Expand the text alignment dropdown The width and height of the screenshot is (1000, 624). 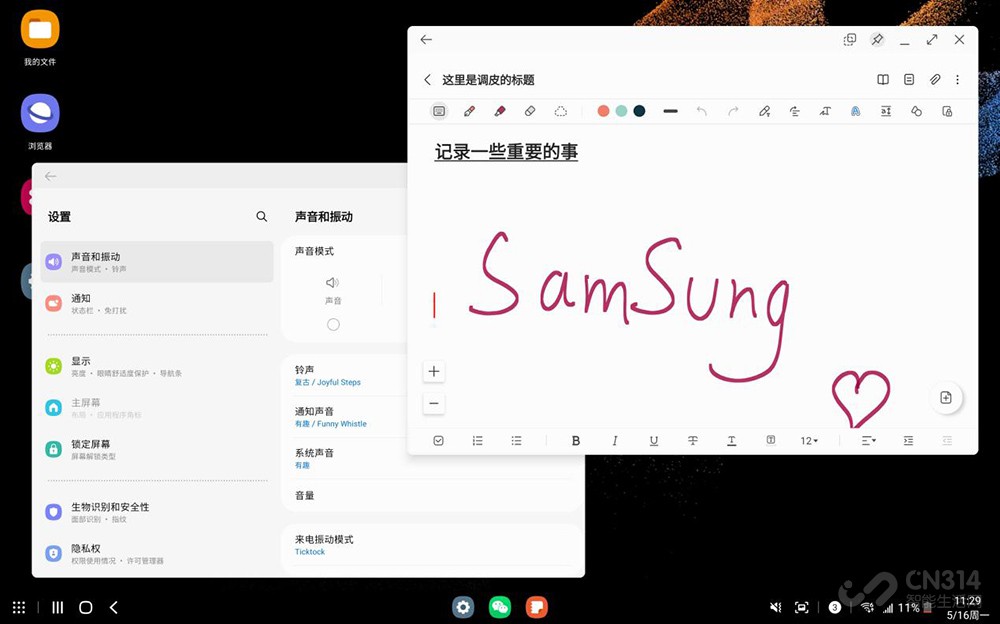[x=868, y=441]
